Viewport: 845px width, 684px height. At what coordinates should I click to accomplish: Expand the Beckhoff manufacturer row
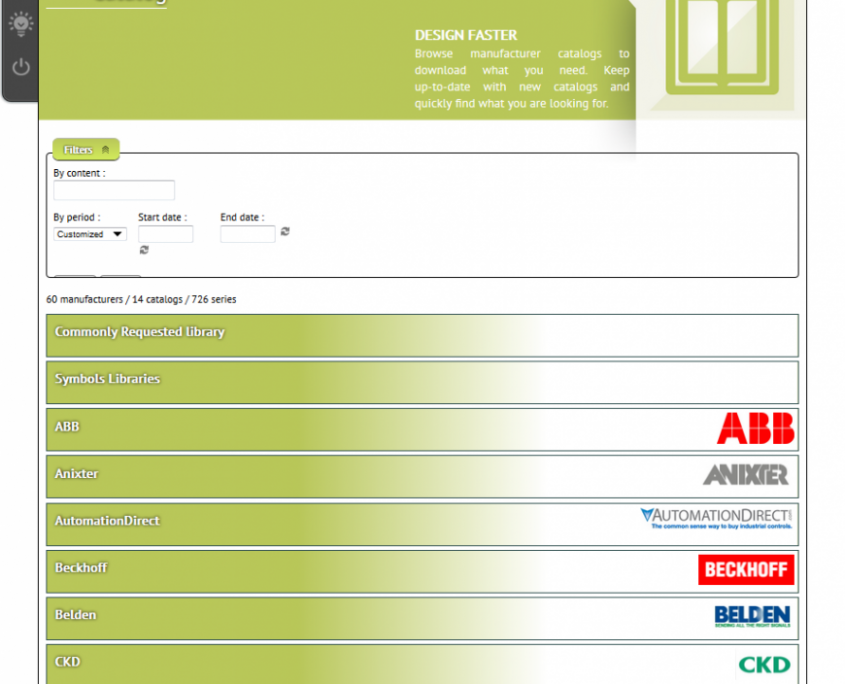(422, 571)
